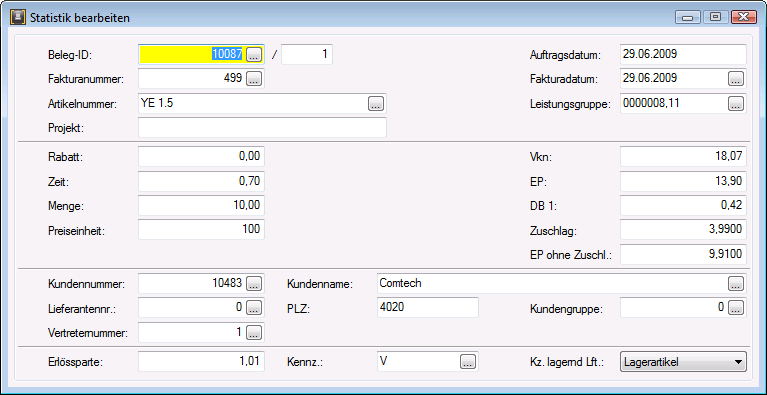Expand the Kz. lagernd Lft. Lagerartikel dropdown

683,362
